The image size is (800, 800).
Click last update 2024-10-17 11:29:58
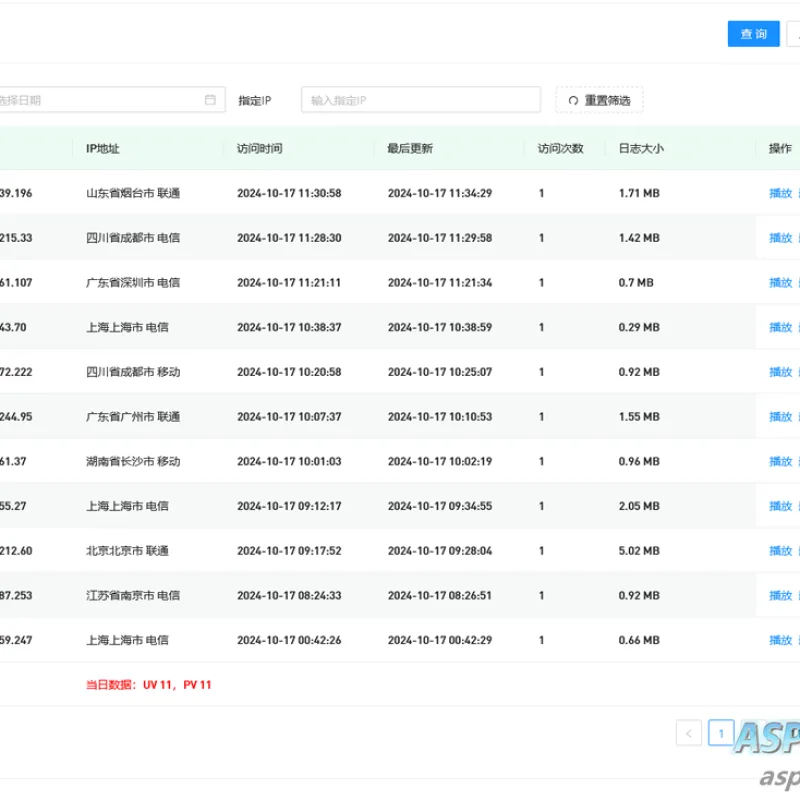(440, 238)
